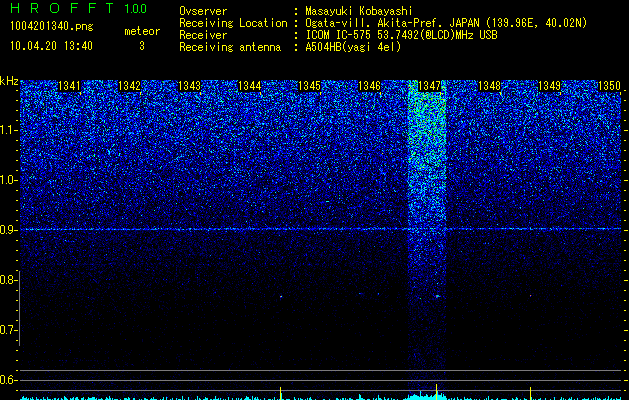The image size is (629, 400).
Task: Click the 0.6 kHz axis label
Action: (x=7, y=380)
